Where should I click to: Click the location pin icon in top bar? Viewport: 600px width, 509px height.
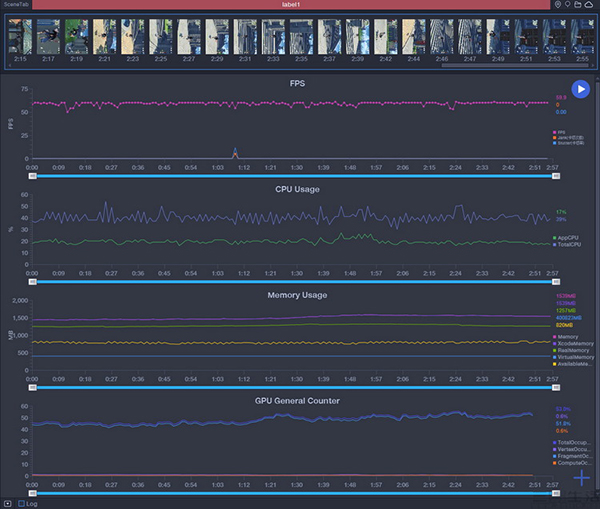pos(557,5)
